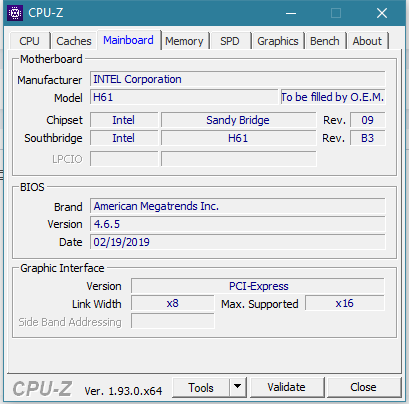Click the Southbridge vendor value Intel
The width and height of the screenshot is (409, 404).
[124, 138]
